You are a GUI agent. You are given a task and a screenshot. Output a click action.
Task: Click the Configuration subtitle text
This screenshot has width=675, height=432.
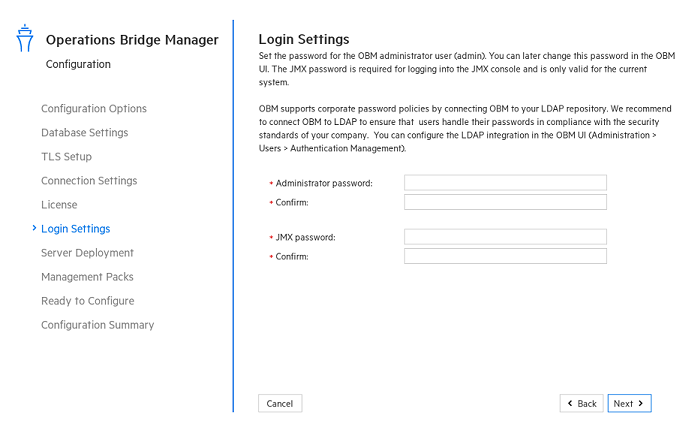(78, 65)
